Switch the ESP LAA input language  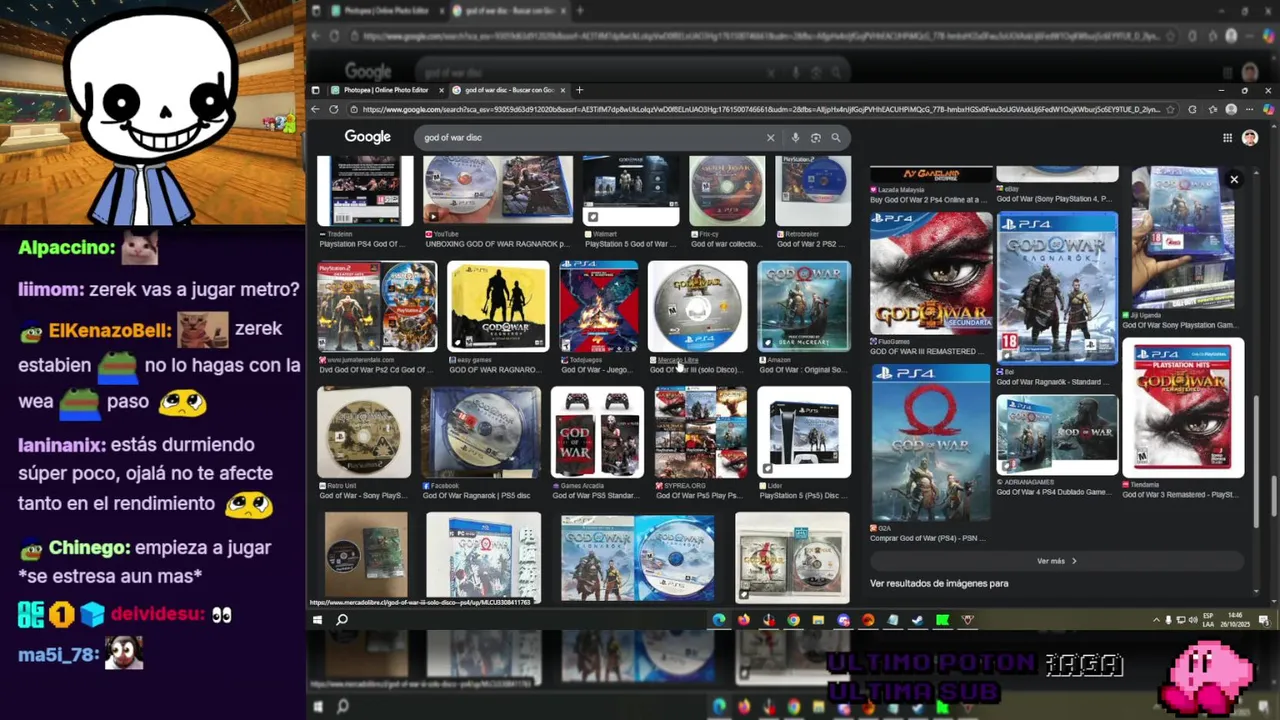click(1208, 620)
